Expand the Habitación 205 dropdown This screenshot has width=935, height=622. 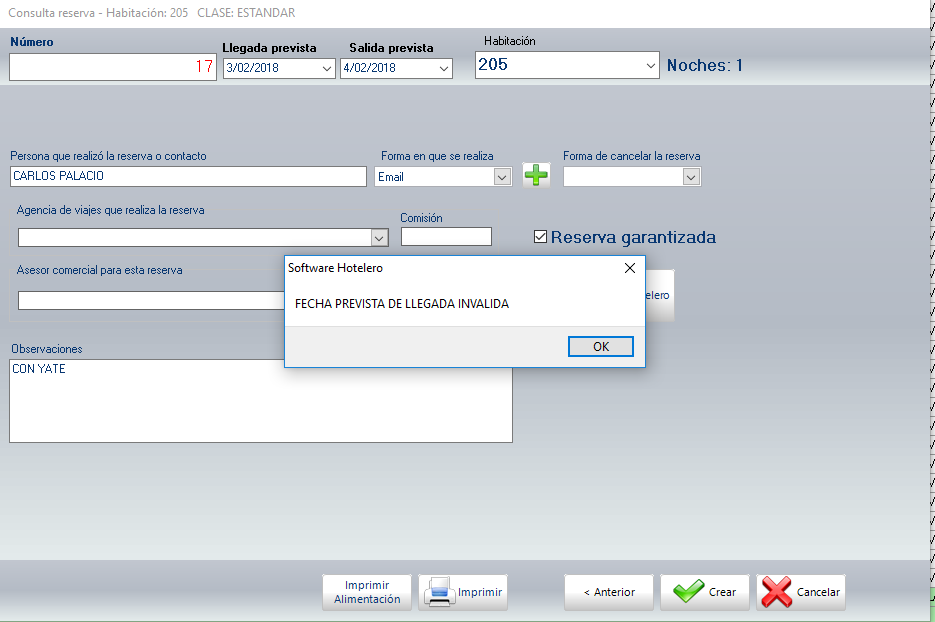[651, 66]
